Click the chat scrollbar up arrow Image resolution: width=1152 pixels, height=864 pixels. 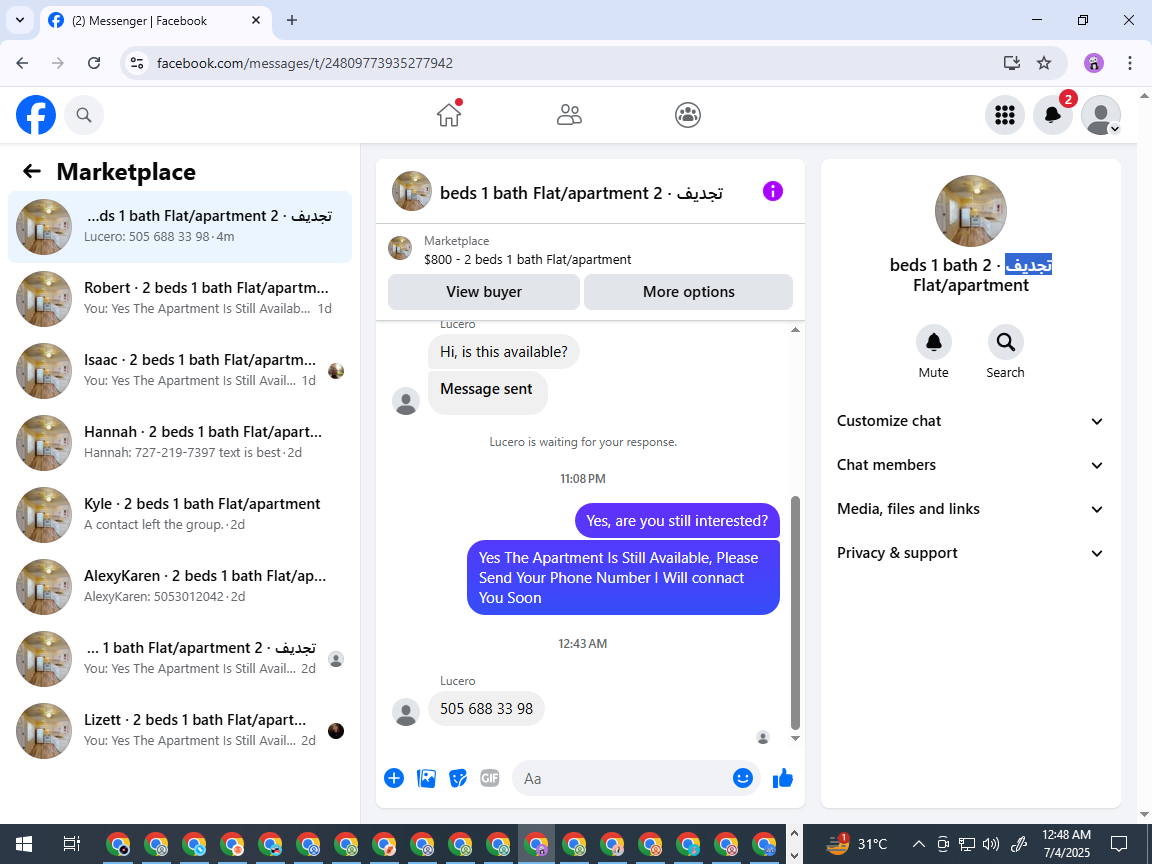coord(795,330)
